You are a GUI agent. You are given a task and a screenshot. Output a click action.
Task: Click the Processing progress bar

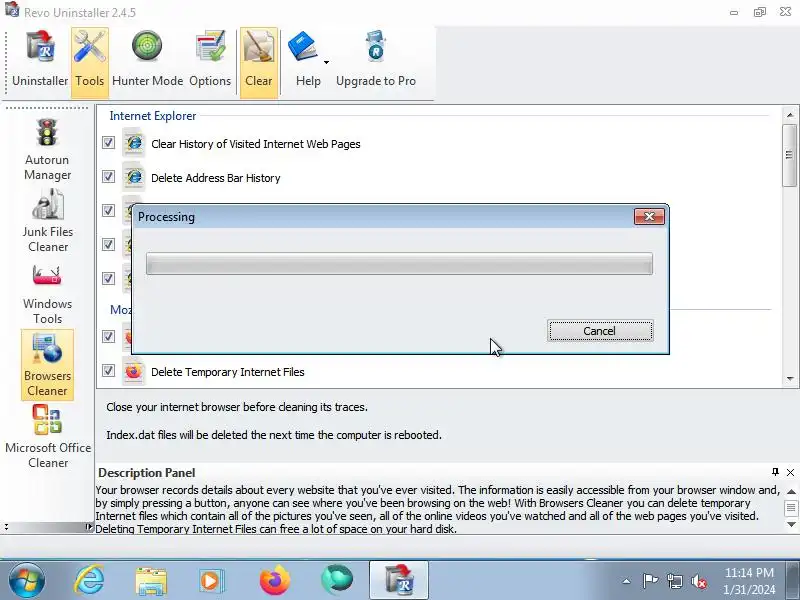(399, 263)
